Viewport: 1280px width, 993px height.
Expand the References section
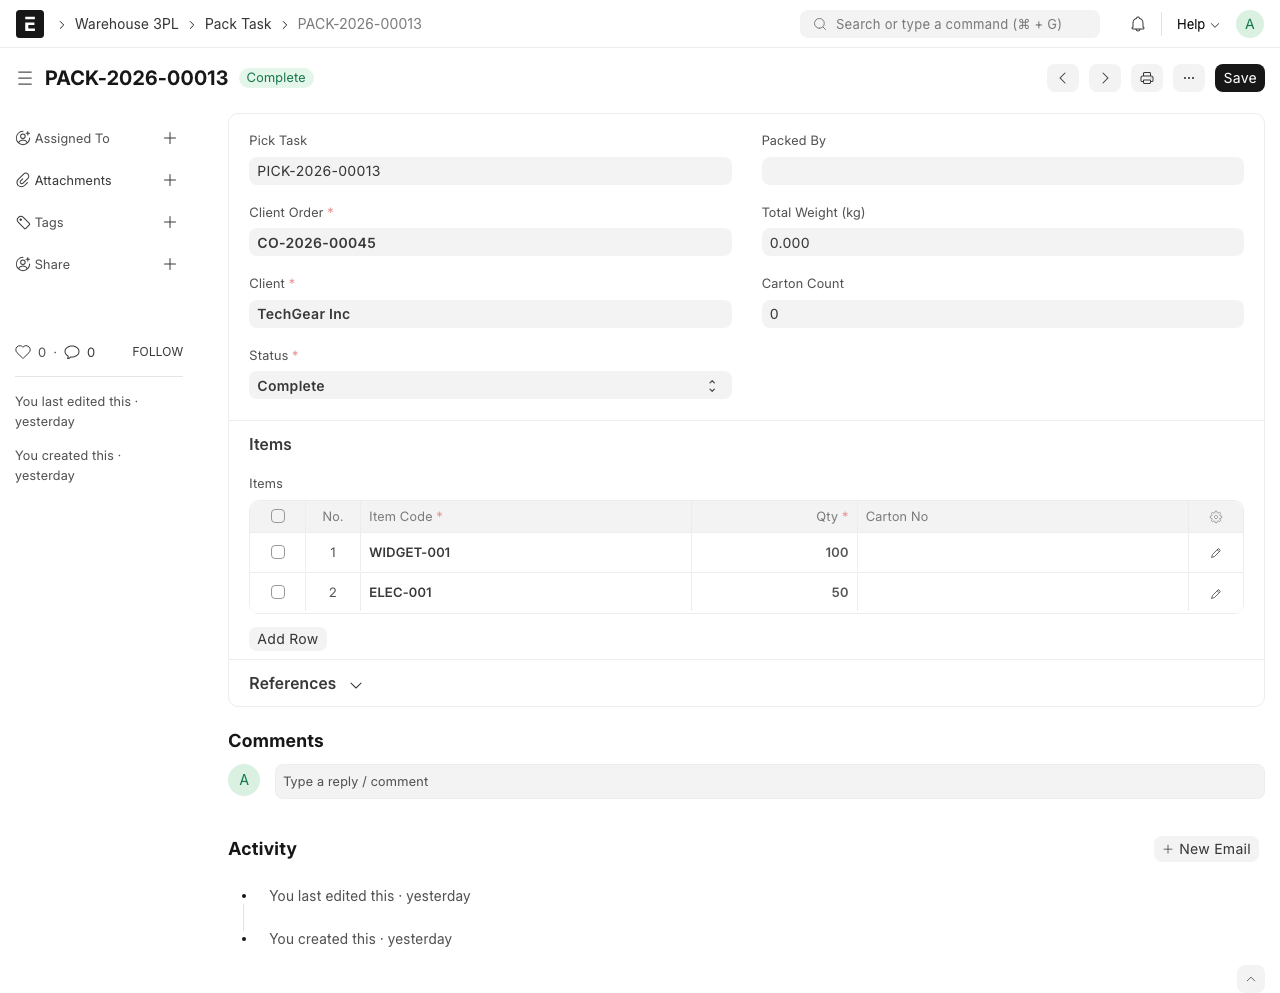305,684
